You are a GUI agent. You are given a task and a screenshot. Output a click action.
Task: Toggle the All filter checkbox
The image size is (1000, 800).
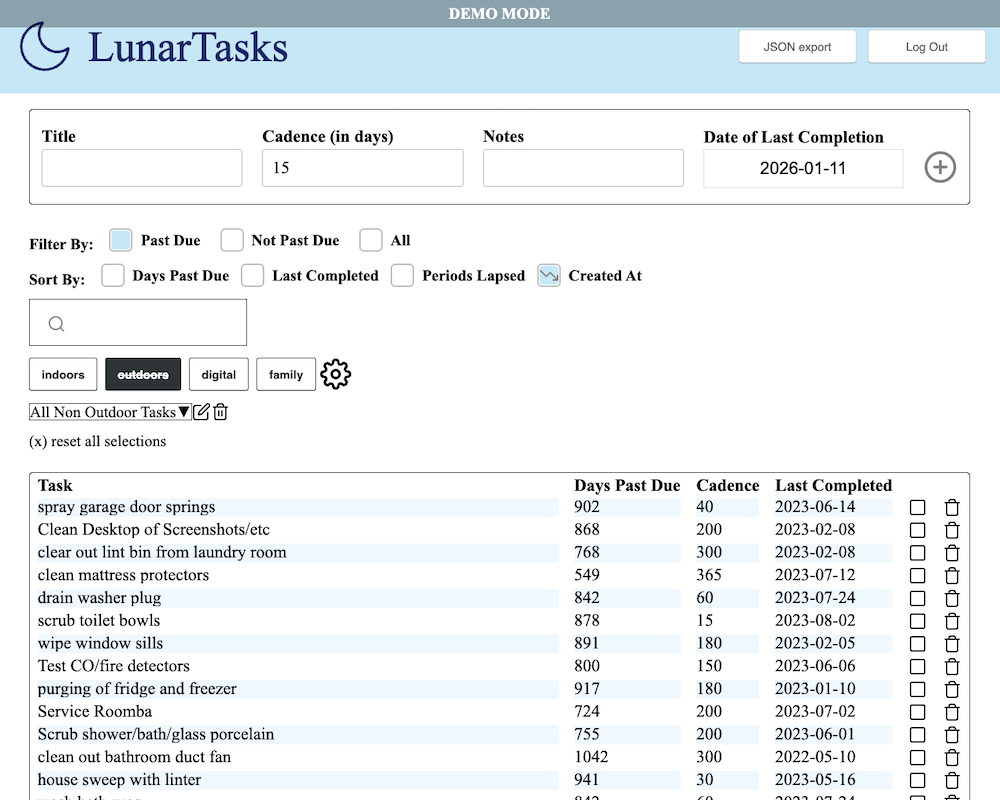(x=371, y=240)
